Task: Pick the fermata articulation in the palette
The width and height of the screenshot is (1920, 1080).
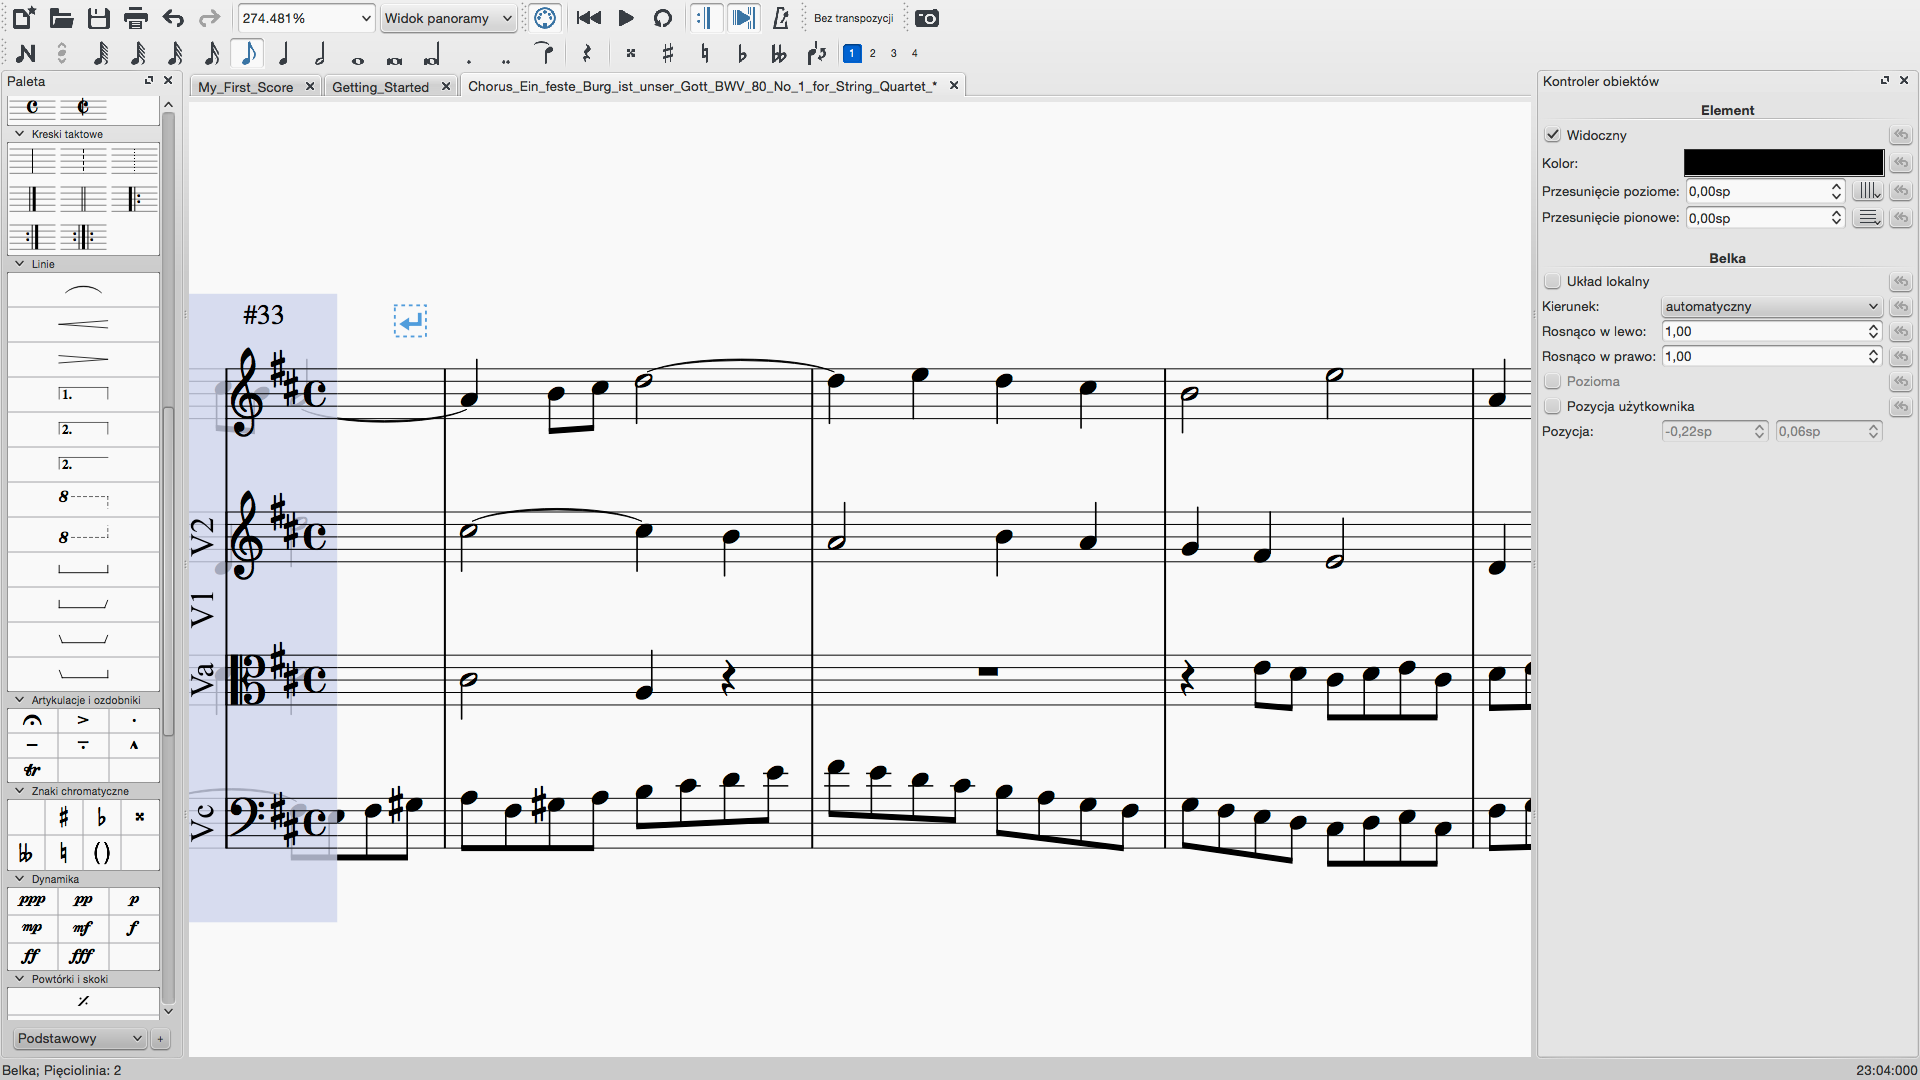Action: 32,720
